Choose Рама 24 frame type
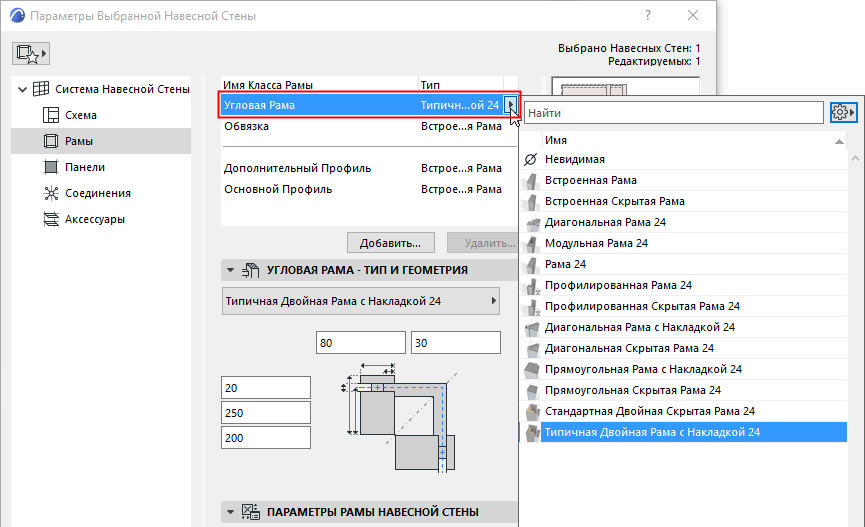 tap(683, 264)
